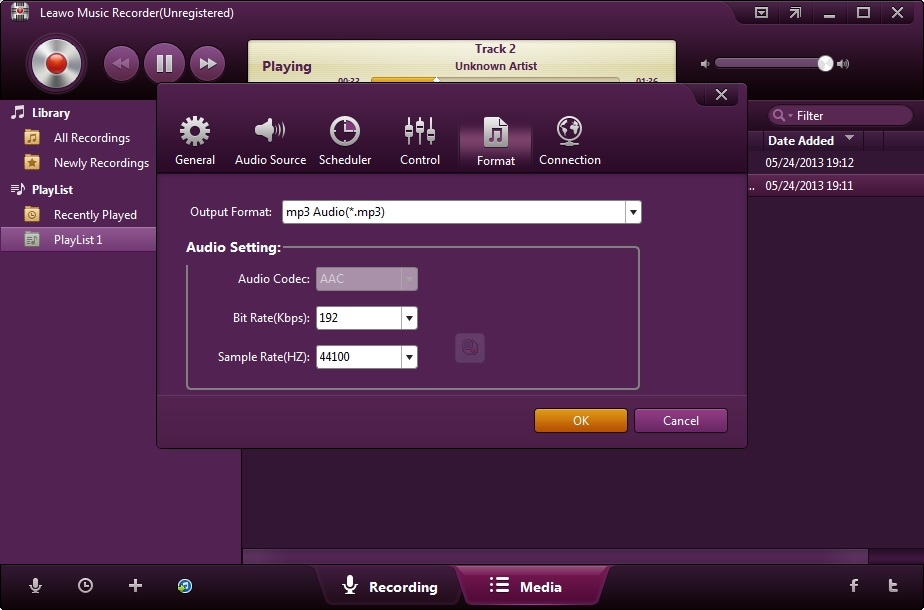Image resolution: width=924 pixels, height=610 pixels.
Task: Expand the Output Format dropdown
Action: click(633, 212)
